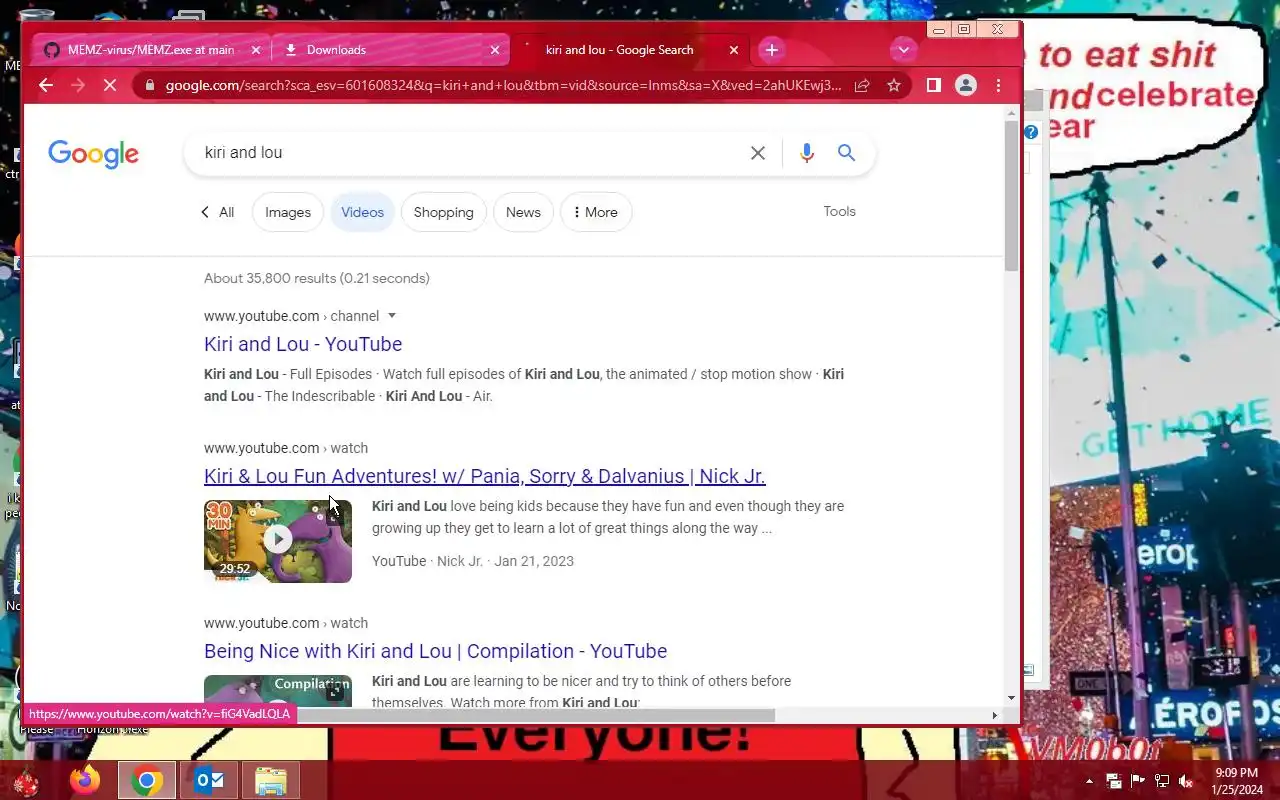View site information lock icon
Screen dimensions: 1280x800
[149, 86]
